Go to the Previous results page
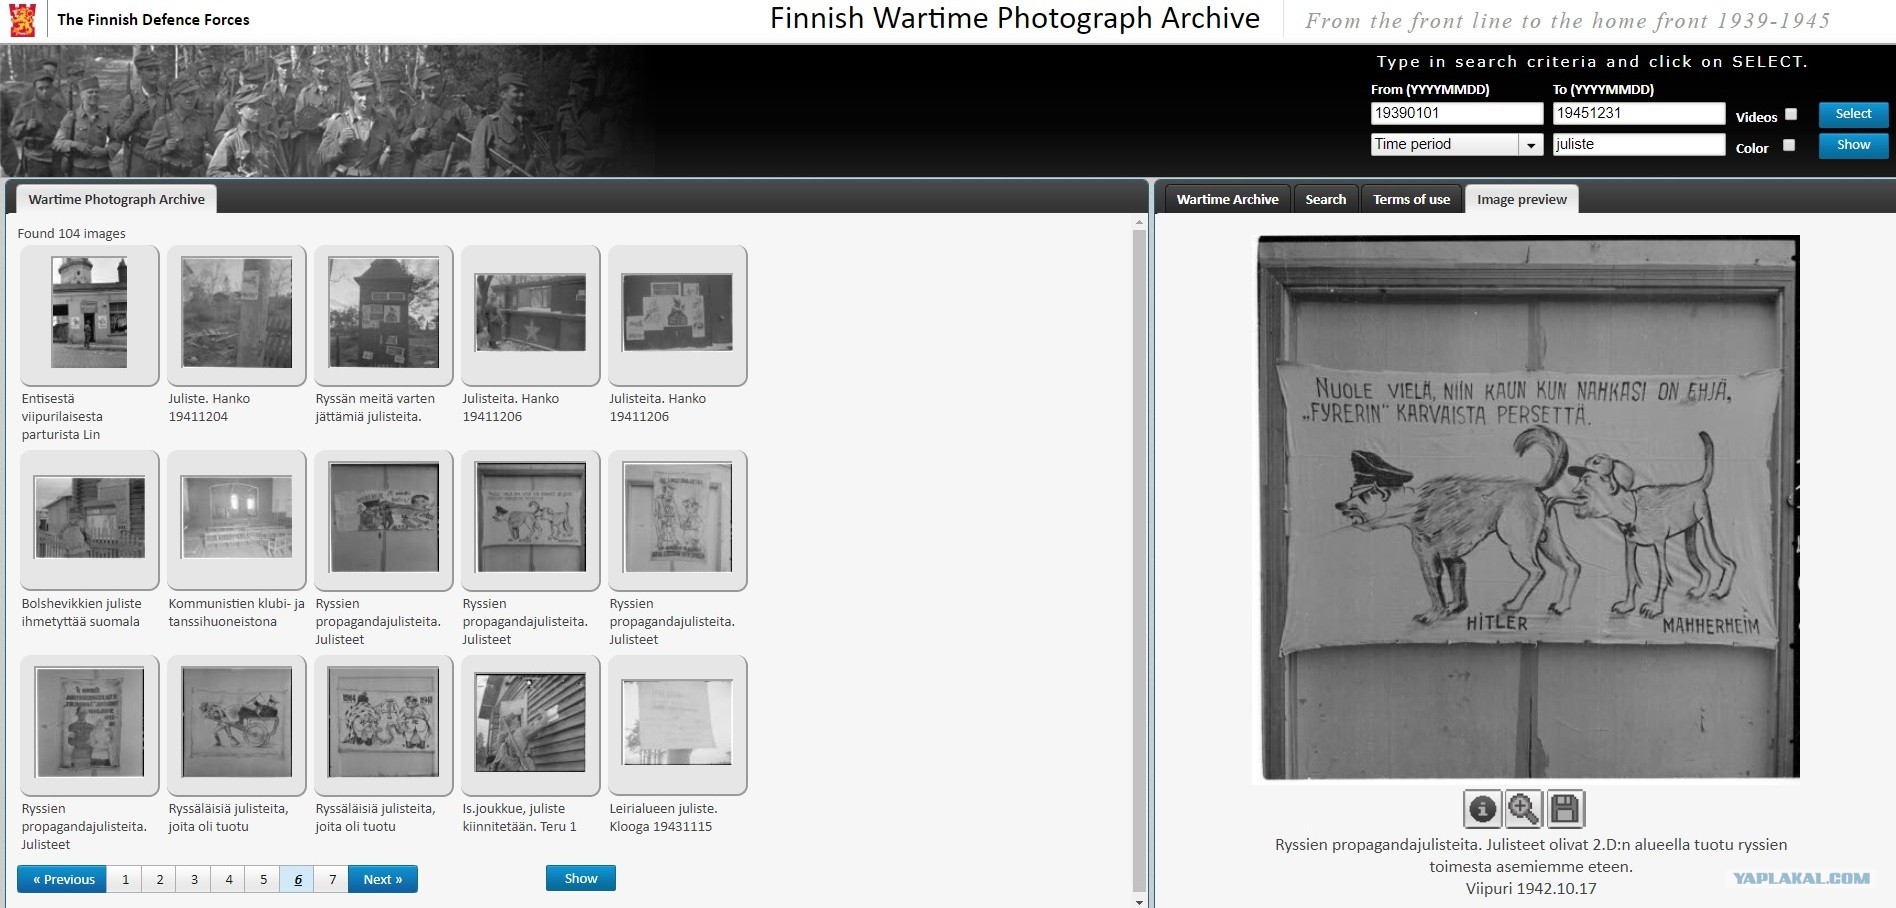This screenshot has height=908, width=1896. pyautogui.click(x=62, y=879)
